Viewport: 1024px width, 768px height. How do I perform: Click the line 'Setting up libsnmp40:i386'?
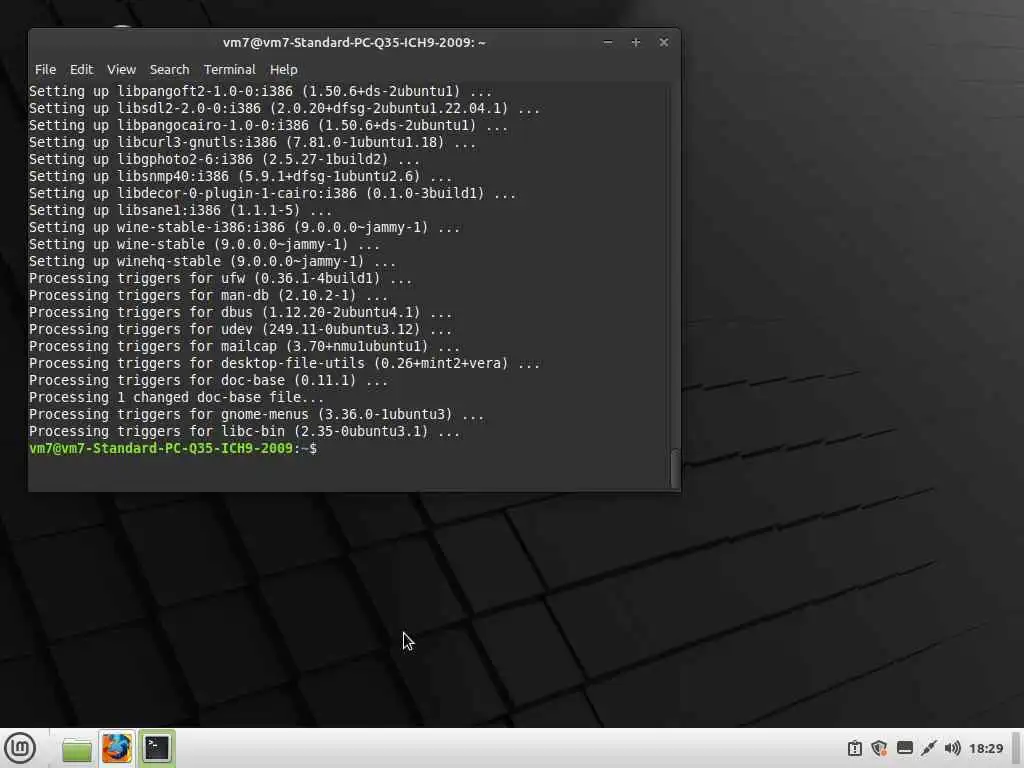click(240, 176)
